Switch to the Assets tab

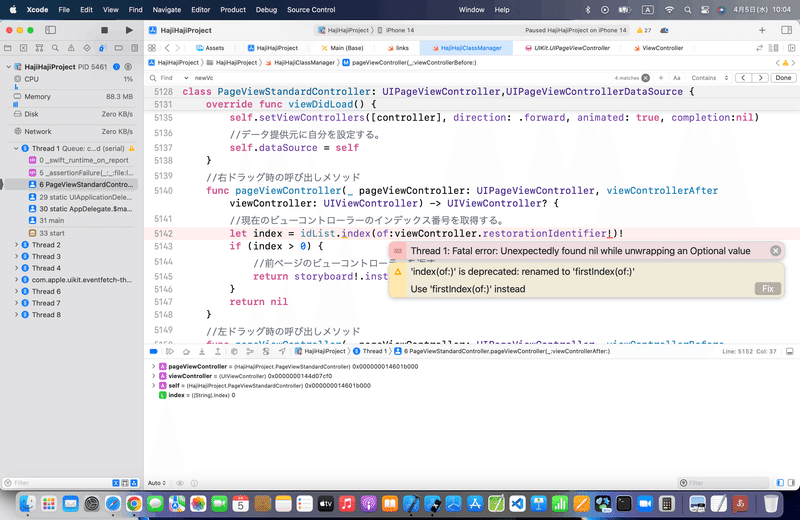(210, 48)
